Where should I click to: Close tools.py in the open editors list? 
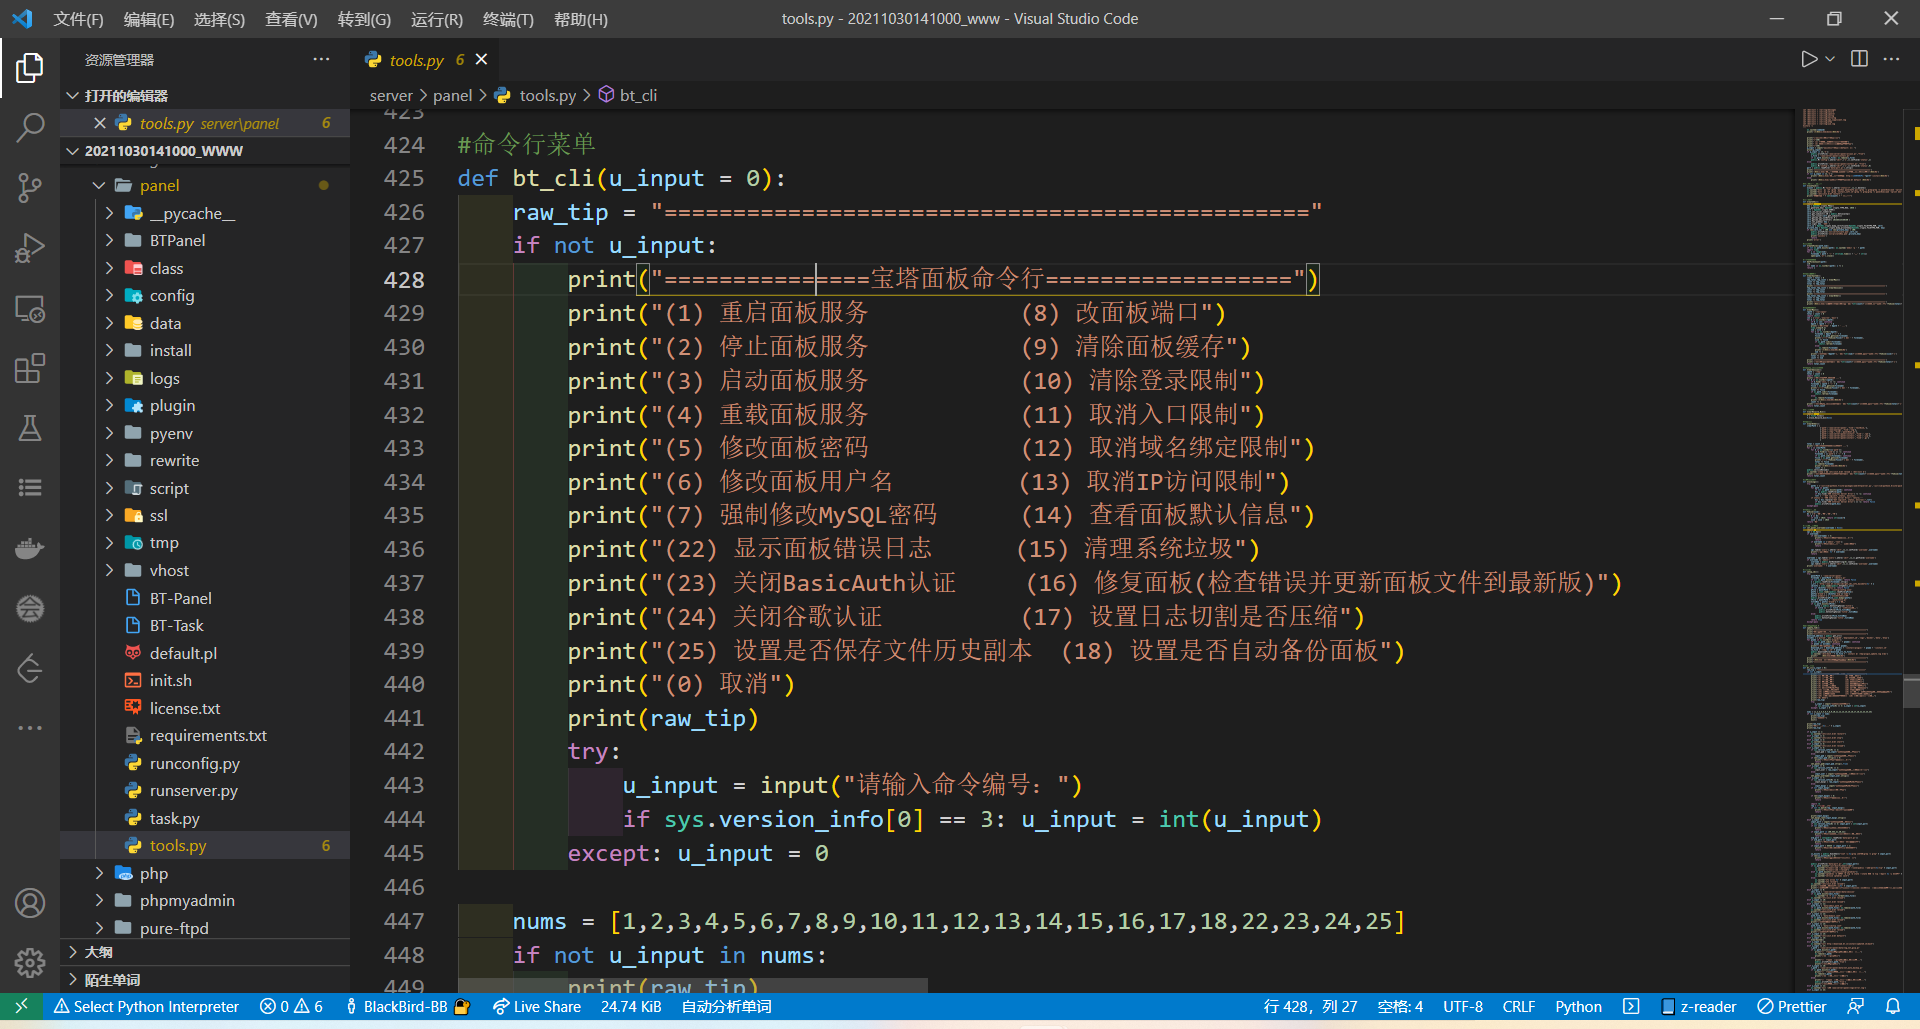point(100,123)
